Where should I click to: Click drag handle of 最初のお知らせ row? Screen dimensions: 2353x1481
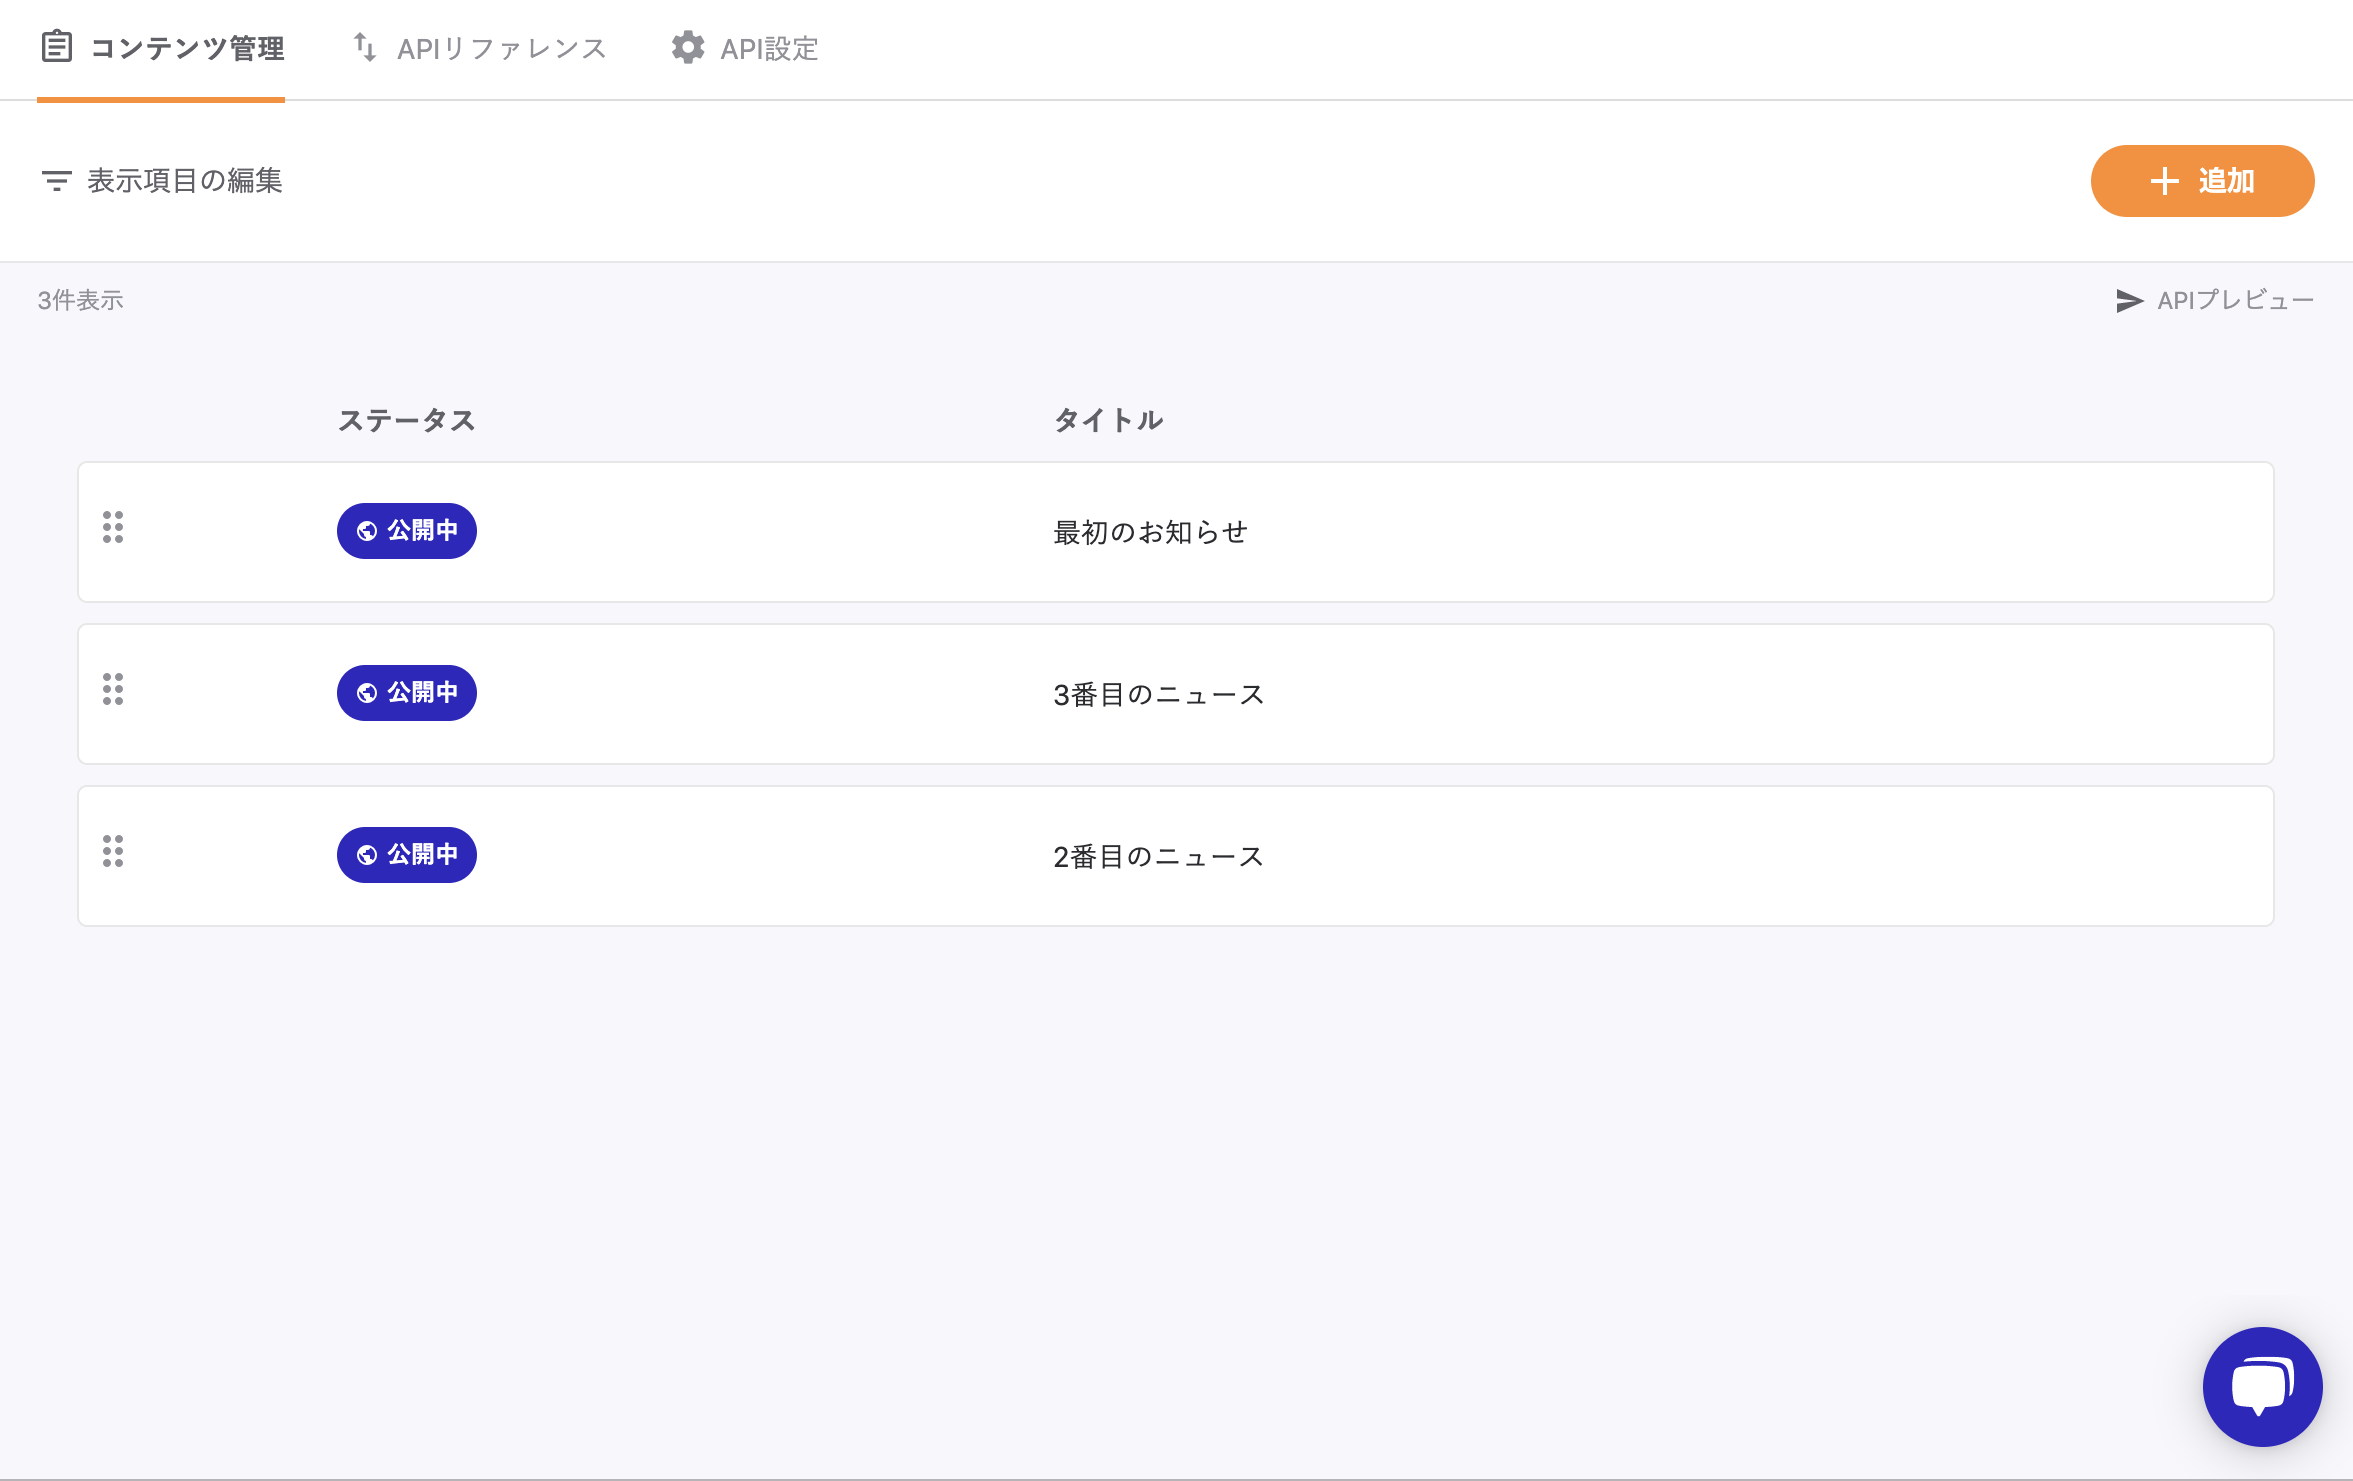click(113, 527)
